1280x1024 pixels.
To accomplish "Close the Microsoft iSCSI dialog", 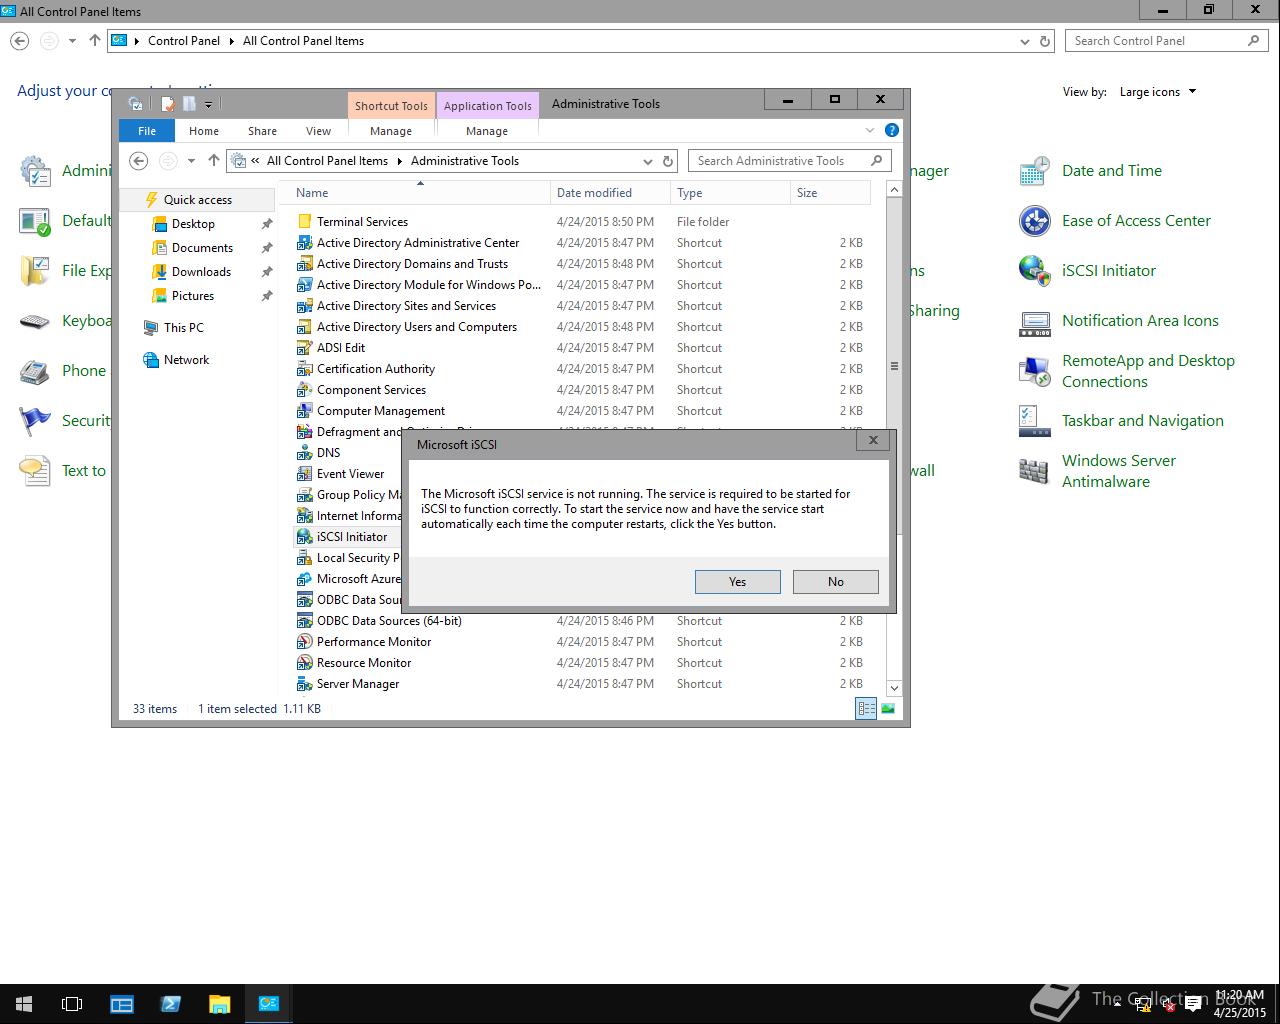I will coord(873,440).
